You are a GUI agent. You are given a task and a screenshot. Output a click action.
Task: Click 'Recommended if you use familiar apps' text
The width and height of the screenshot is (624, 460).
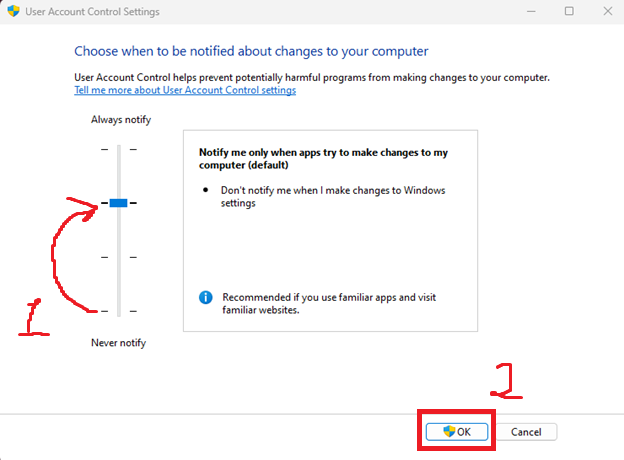329,303
